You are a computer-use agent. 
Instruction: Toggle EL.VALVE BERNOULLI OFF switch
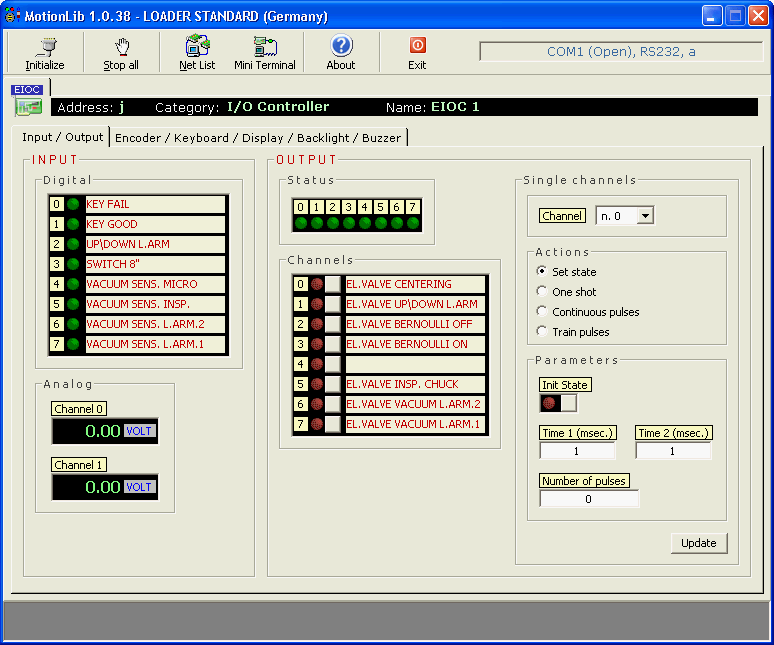(x=333, y=324)
